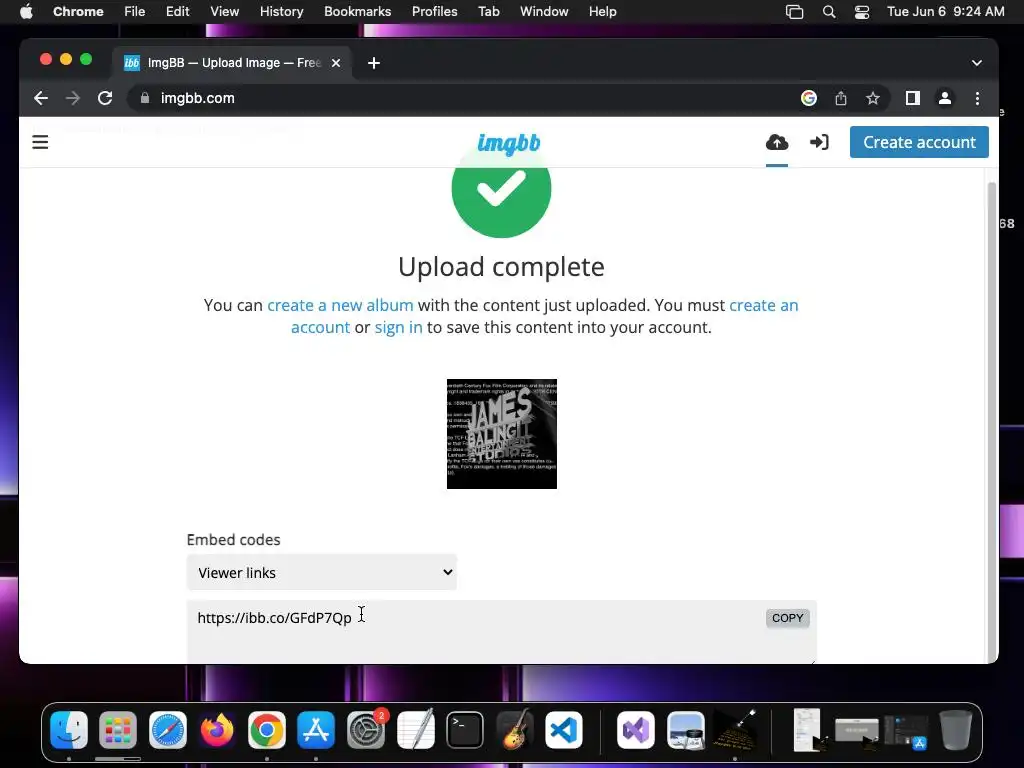Open Chrome profile avatar
The height and width of the screenshot is (768, 1024).
click(x=944, y=98)
